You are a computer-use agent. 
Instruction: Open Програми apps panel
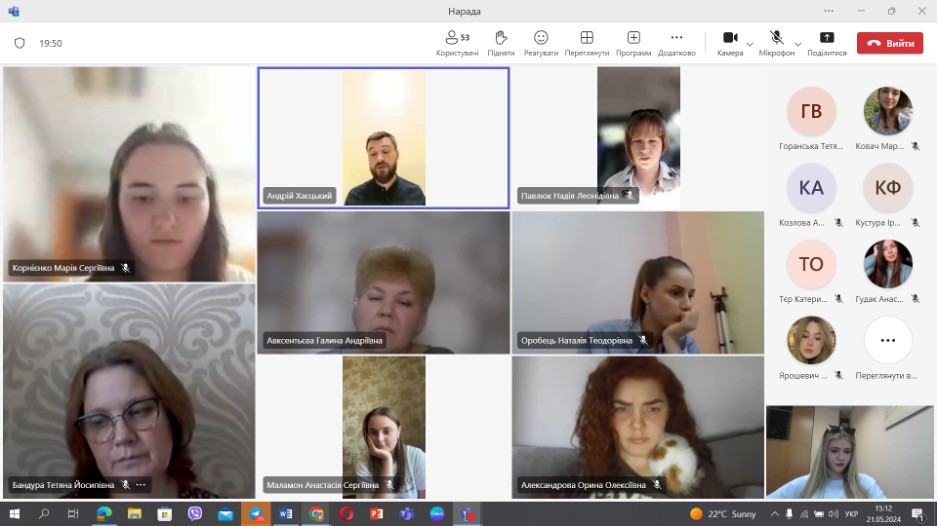pos(633,43)
